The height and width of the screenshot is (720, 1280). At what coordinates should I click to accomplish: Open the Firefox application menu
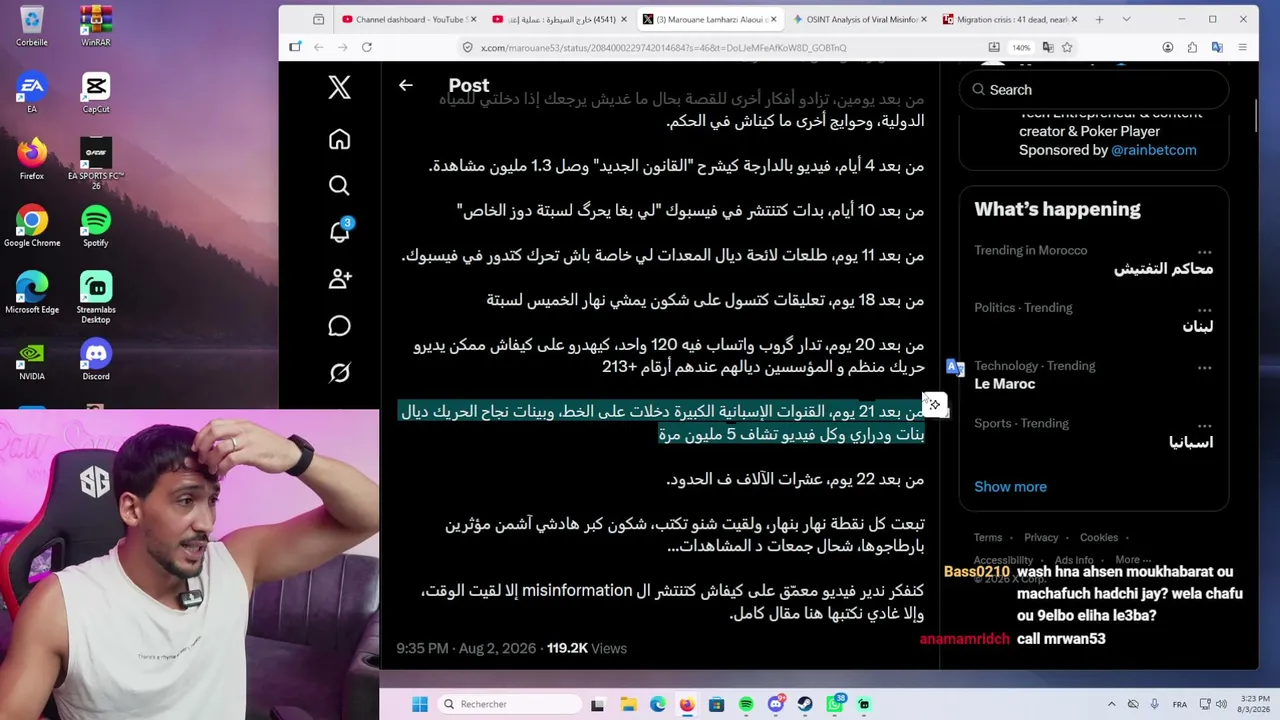tap(1243, 47)
